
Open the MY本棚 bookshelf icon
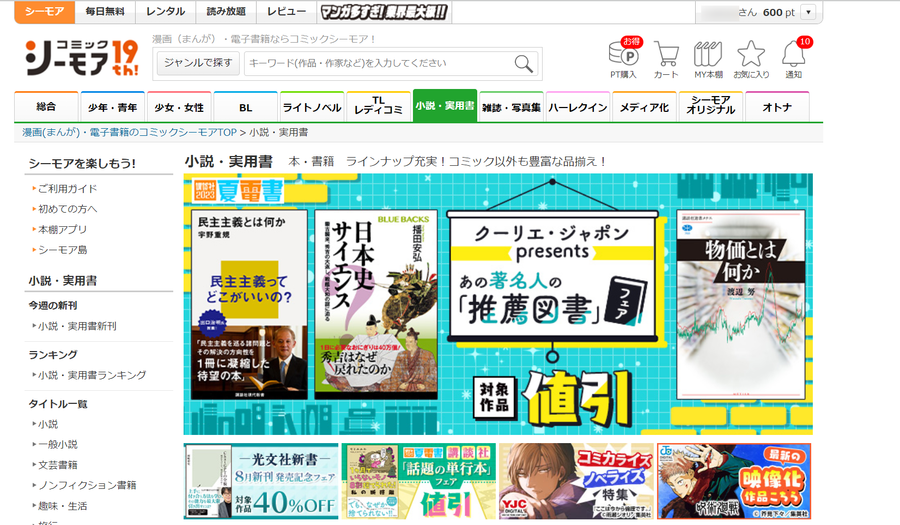[x=708, y=58]
